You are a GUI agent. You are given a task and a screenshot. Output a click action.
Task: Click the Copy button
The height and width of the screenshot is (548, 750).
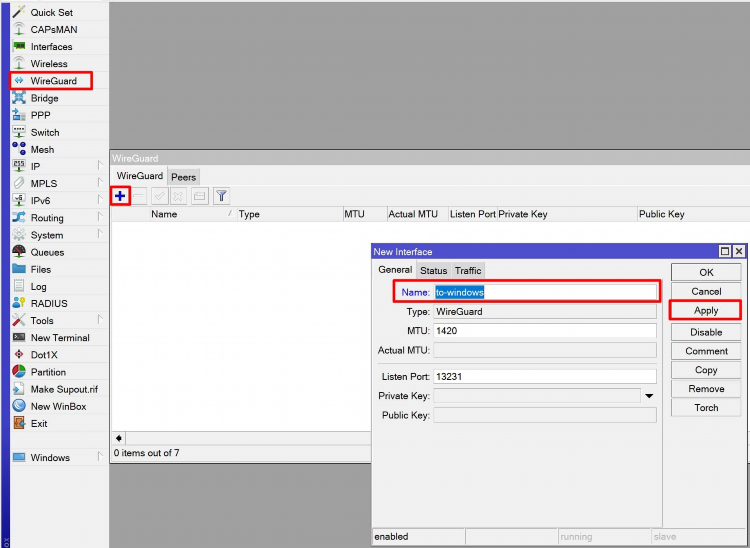(706, 370)
